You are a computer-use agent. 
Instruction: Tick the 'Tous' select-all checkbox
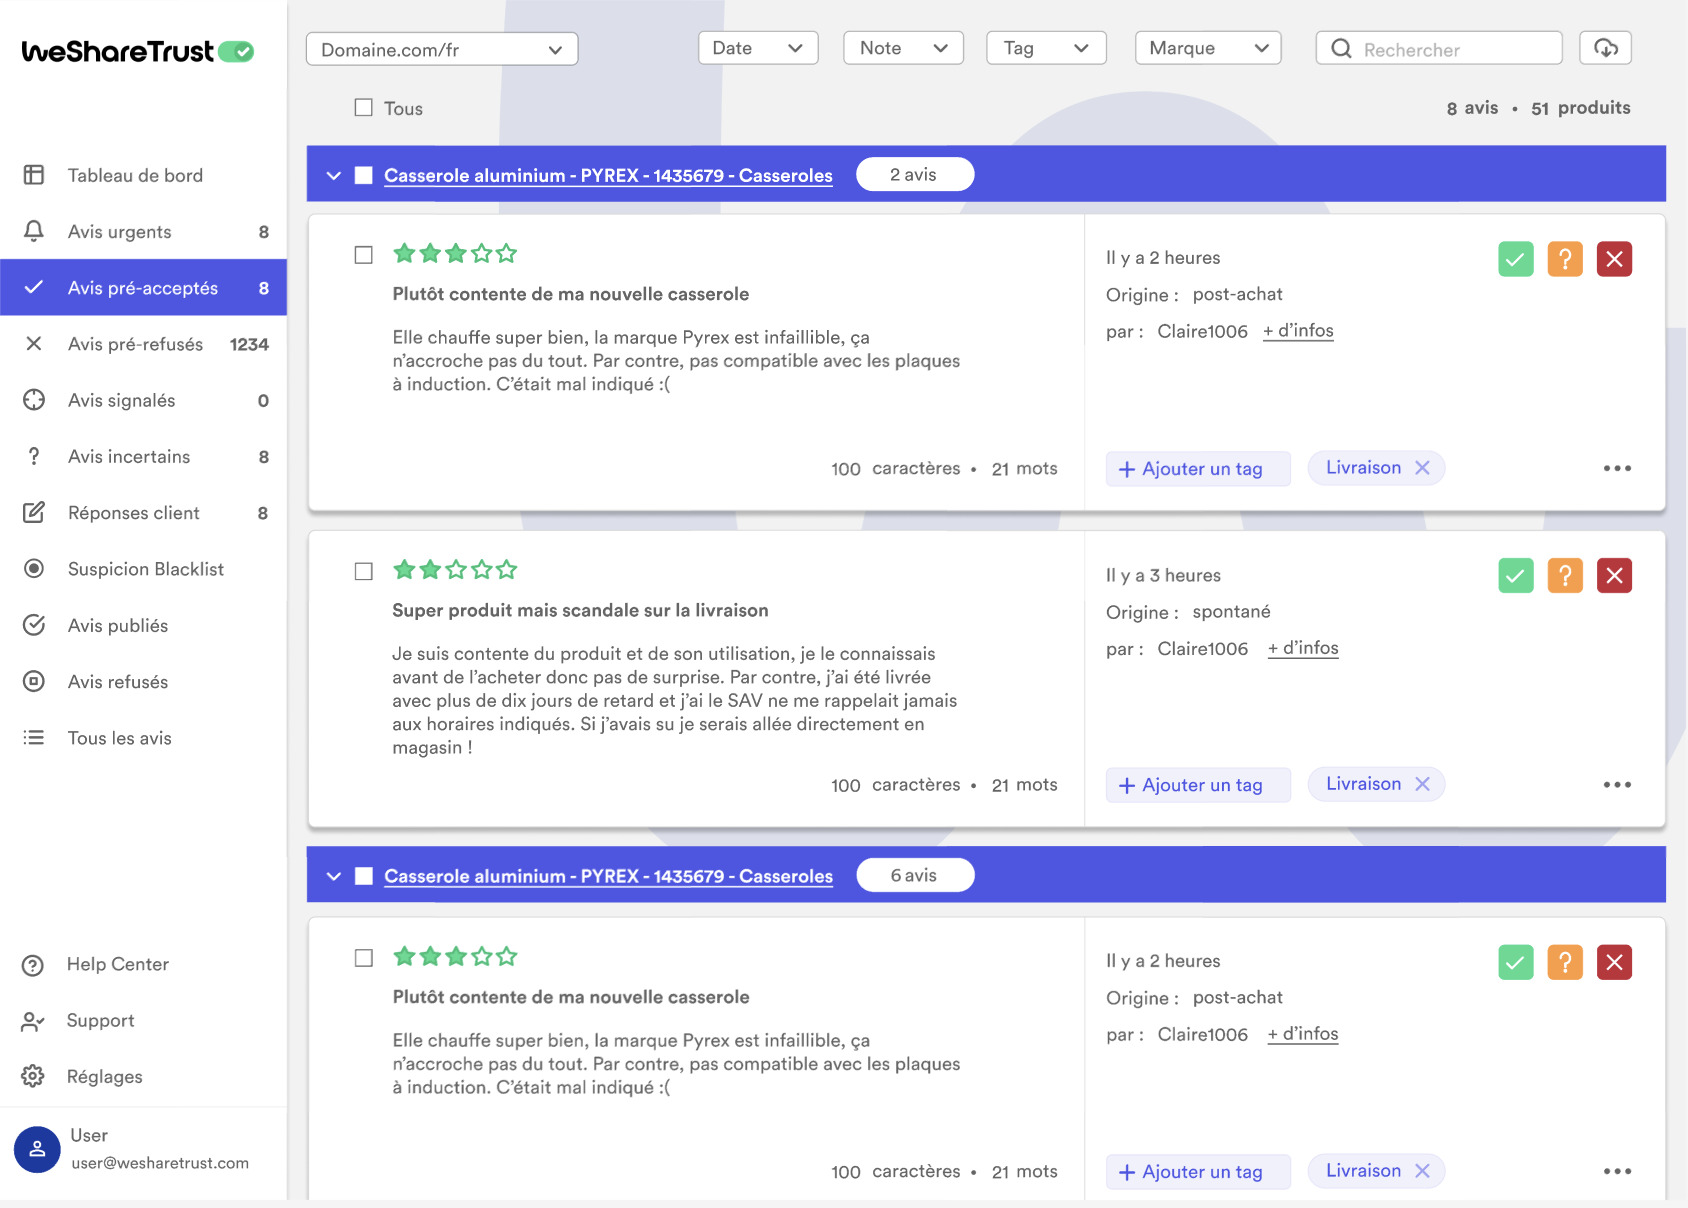364,108
